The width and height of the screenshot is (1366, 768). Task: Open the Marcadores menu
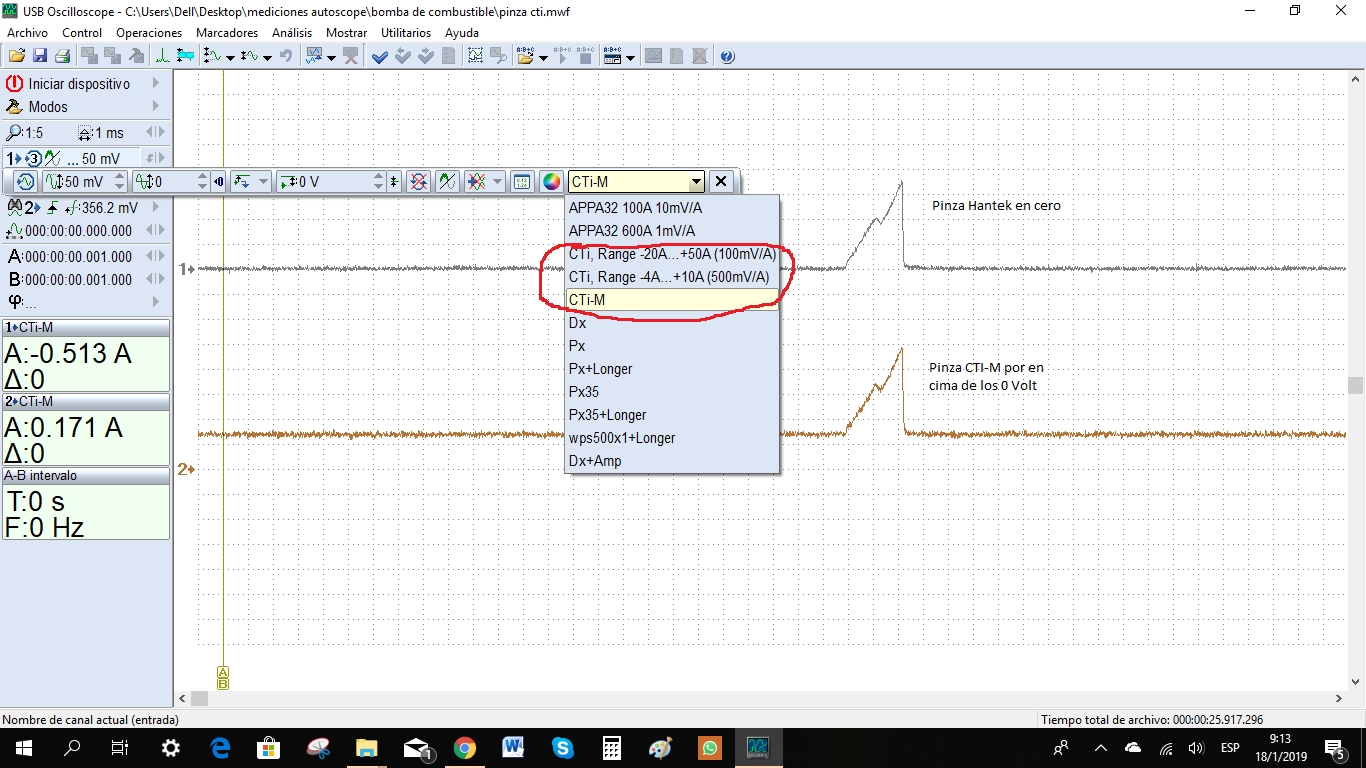(x=227, y=33)
